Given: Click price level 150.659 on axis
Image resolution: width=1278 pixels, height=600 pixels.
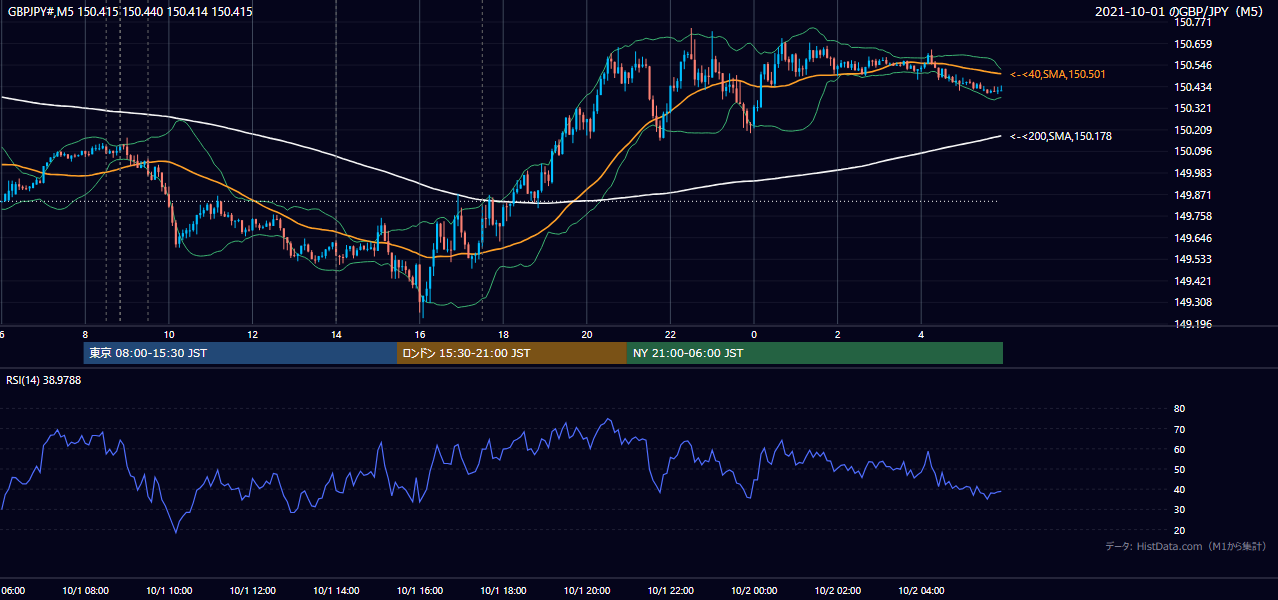Looking at the screenshot, I should (1193, 44).
